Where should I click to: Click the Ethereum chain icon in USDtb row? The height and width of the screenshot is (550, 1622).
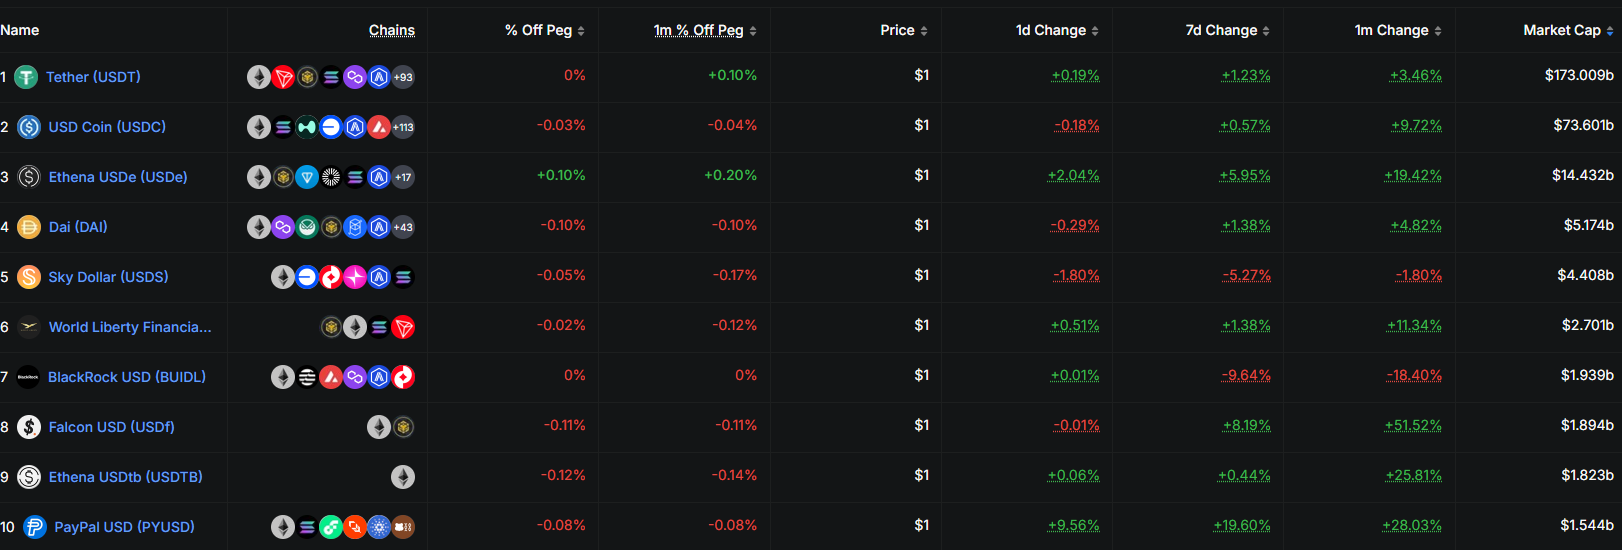403,477
